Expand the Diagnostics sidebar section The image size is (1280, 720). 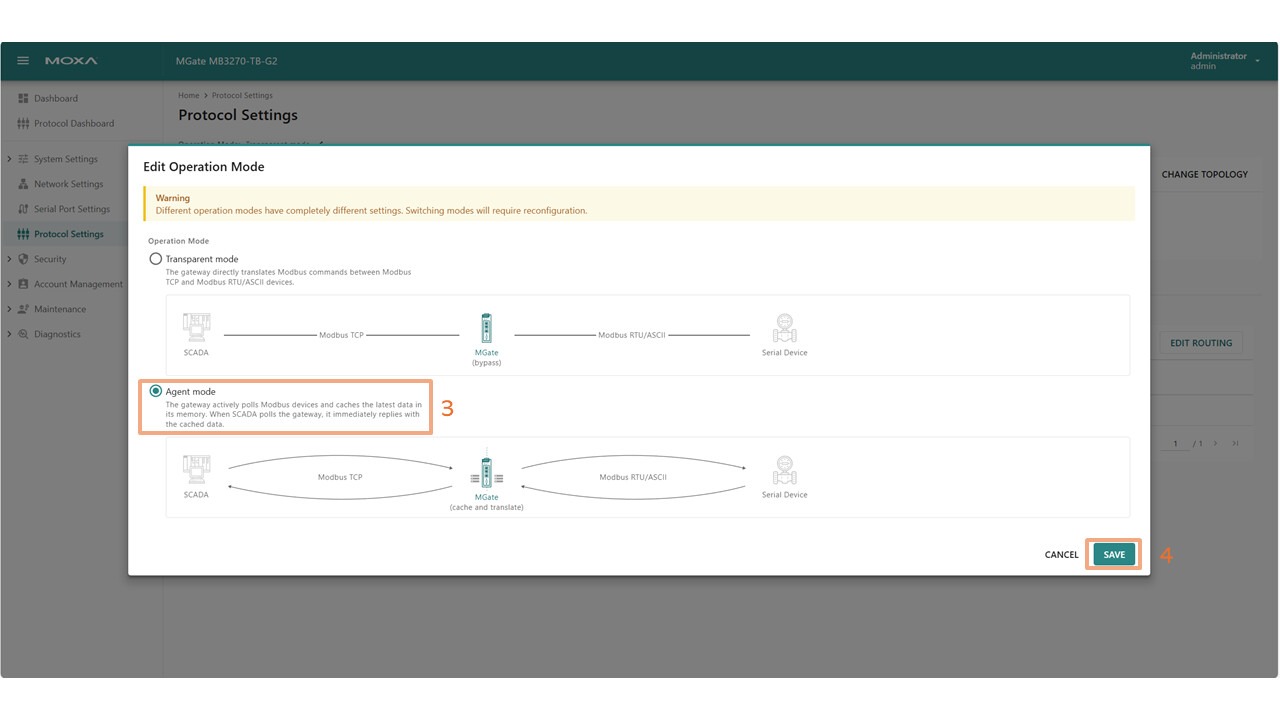pyautogui.click(x=9, y=334)
